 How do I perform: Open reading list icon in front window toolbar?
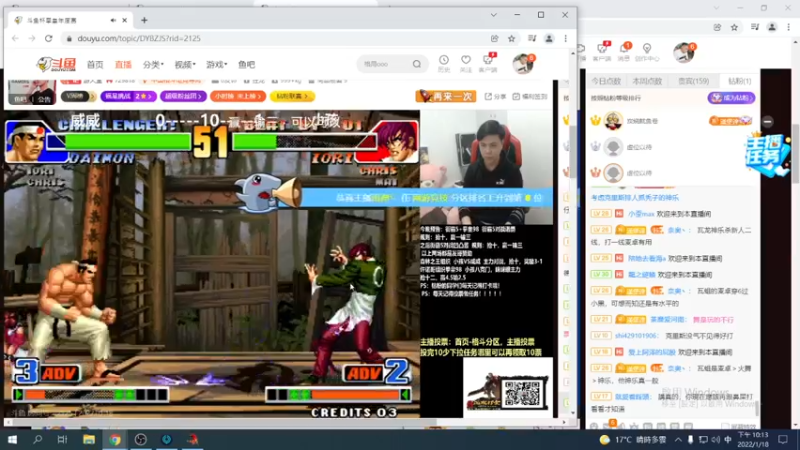click(532, 38)
